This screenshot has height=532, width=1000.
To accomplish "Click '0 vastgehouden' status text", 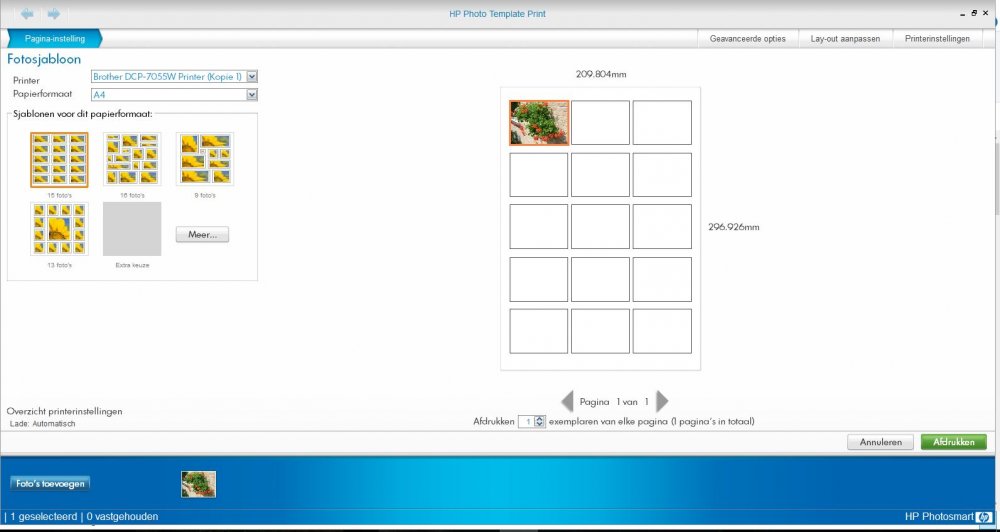I will pos(122,517).
